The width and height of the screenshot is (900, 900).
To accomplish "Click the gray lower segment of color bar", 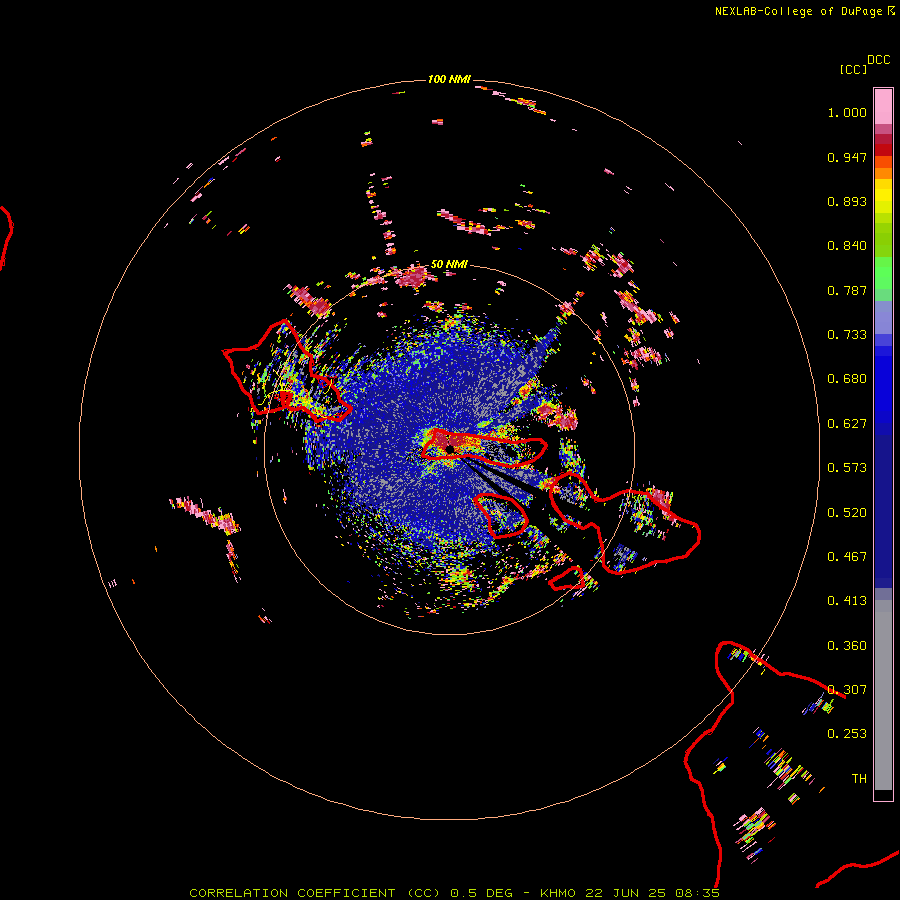I will [883, 695].
